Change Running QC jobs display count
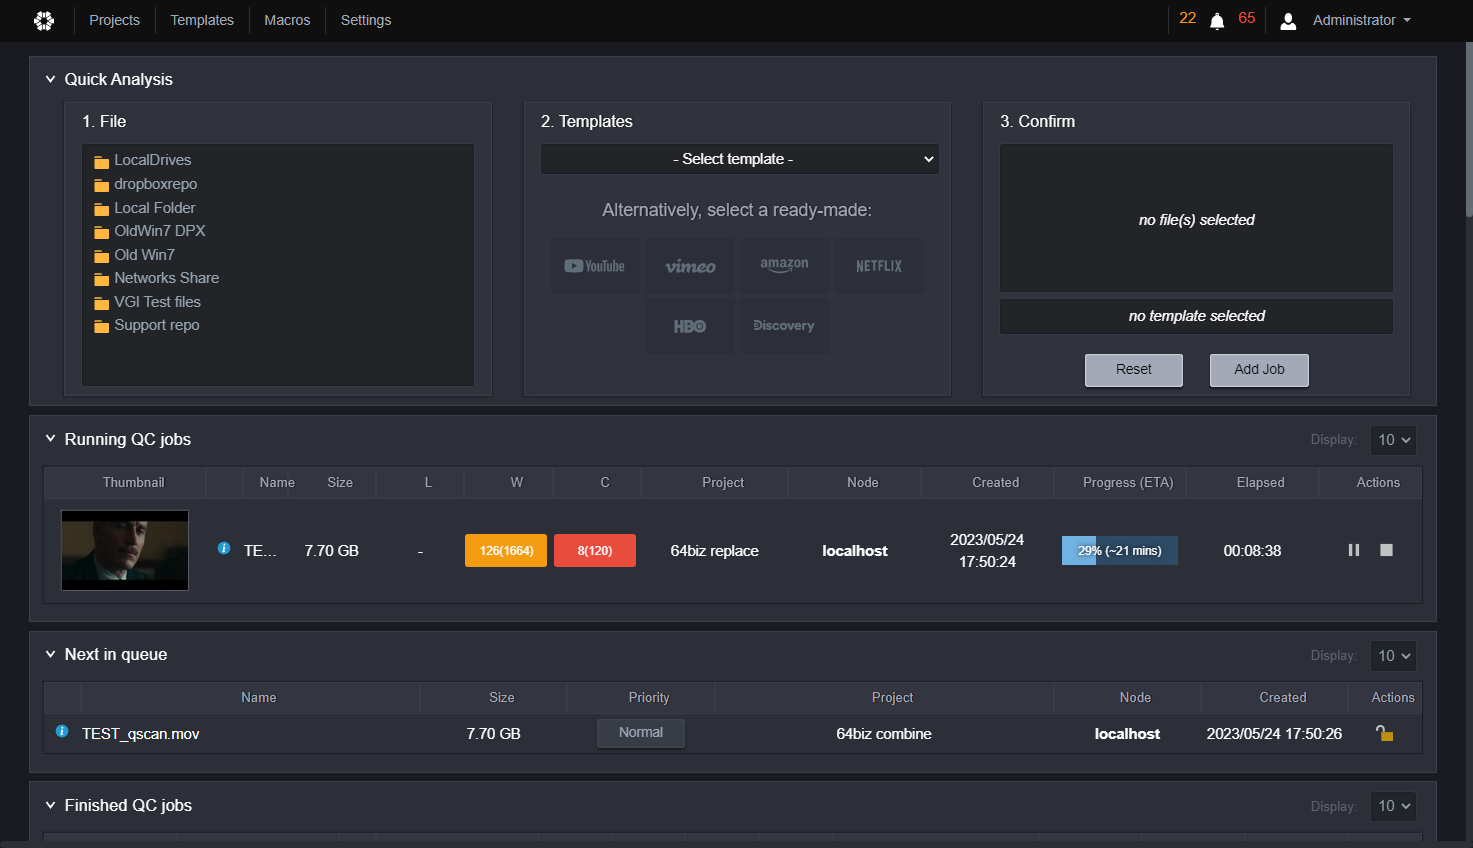 point(1393,440)
